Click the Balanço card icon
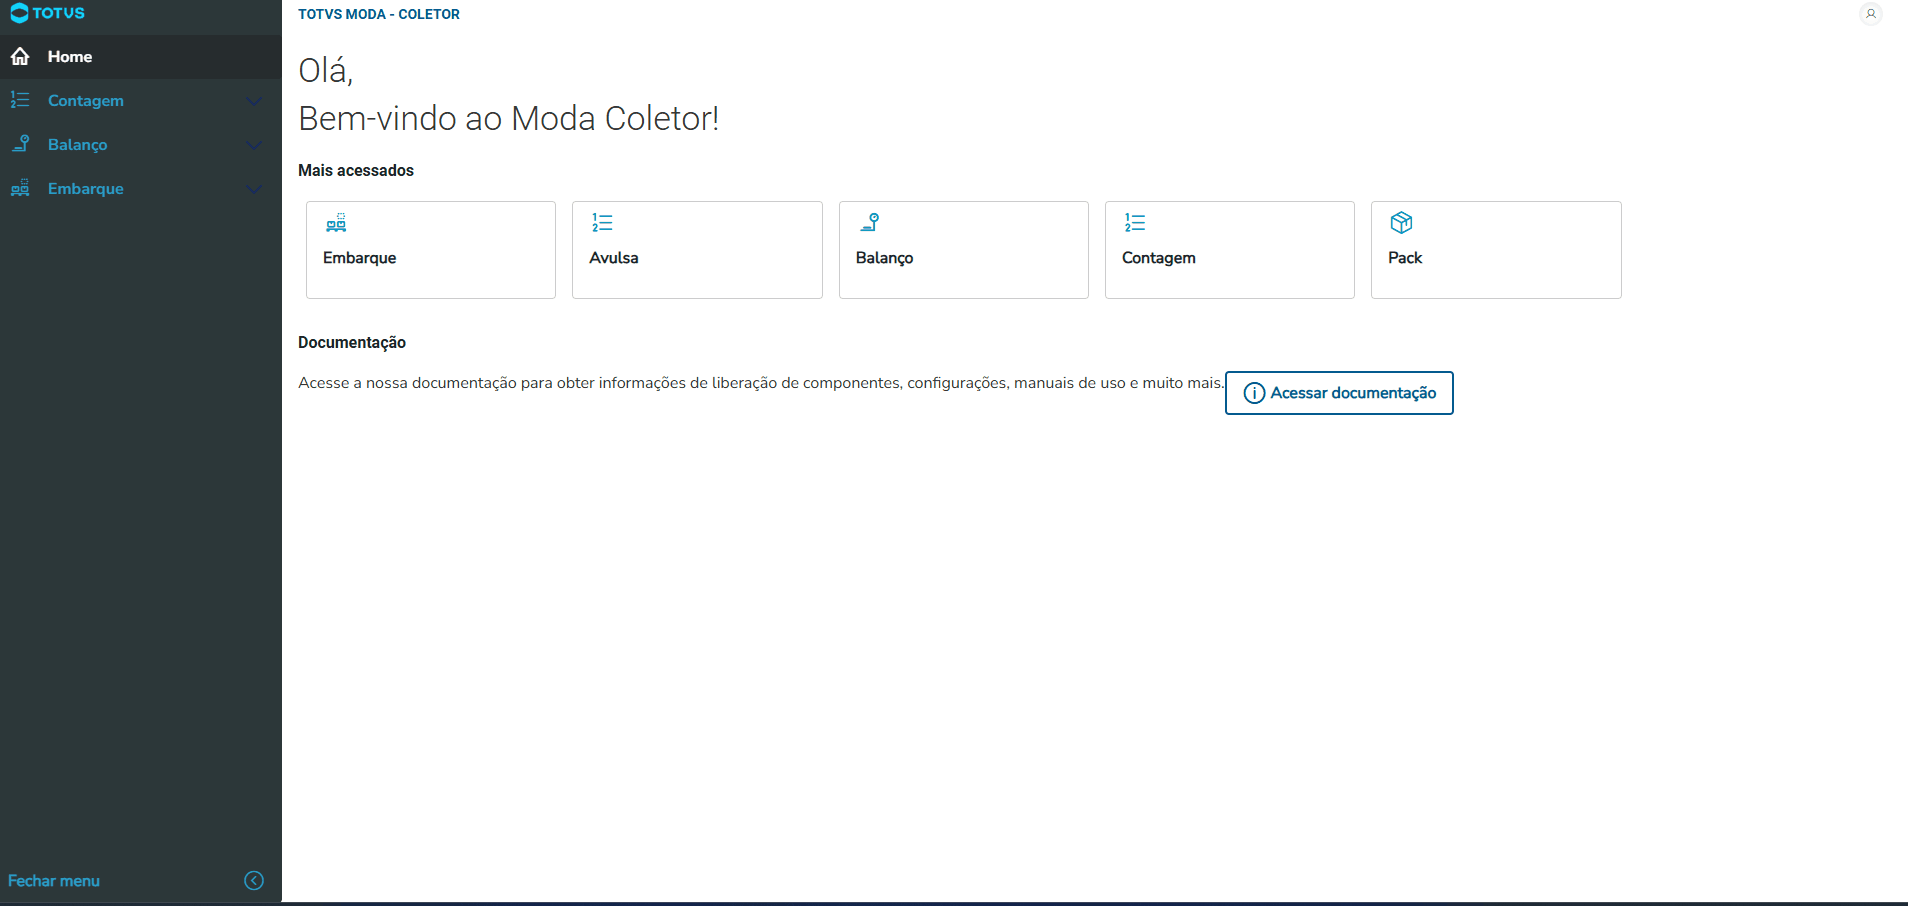Image resolution: width=1908 pixels, height=906 pixels. [x=869, y=222]
